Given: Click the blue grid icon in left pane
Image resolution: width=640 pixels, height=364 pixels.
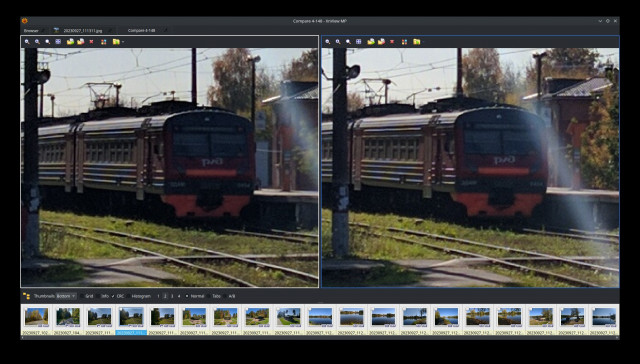Looking at the screenshot, I should point(58,42).
